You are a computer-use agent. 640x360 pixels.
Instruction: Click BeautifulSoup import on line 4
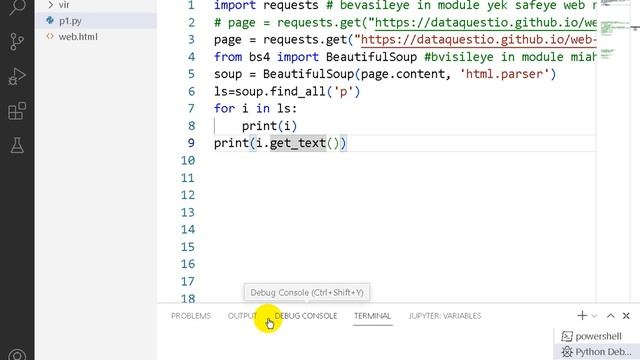click(371, 57)
